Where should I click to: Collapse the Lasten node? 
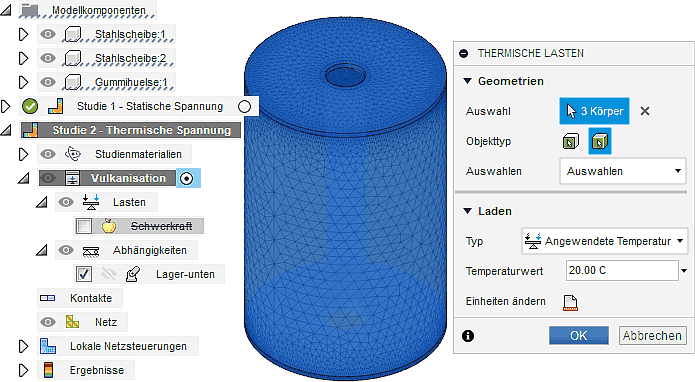point(42,203)
